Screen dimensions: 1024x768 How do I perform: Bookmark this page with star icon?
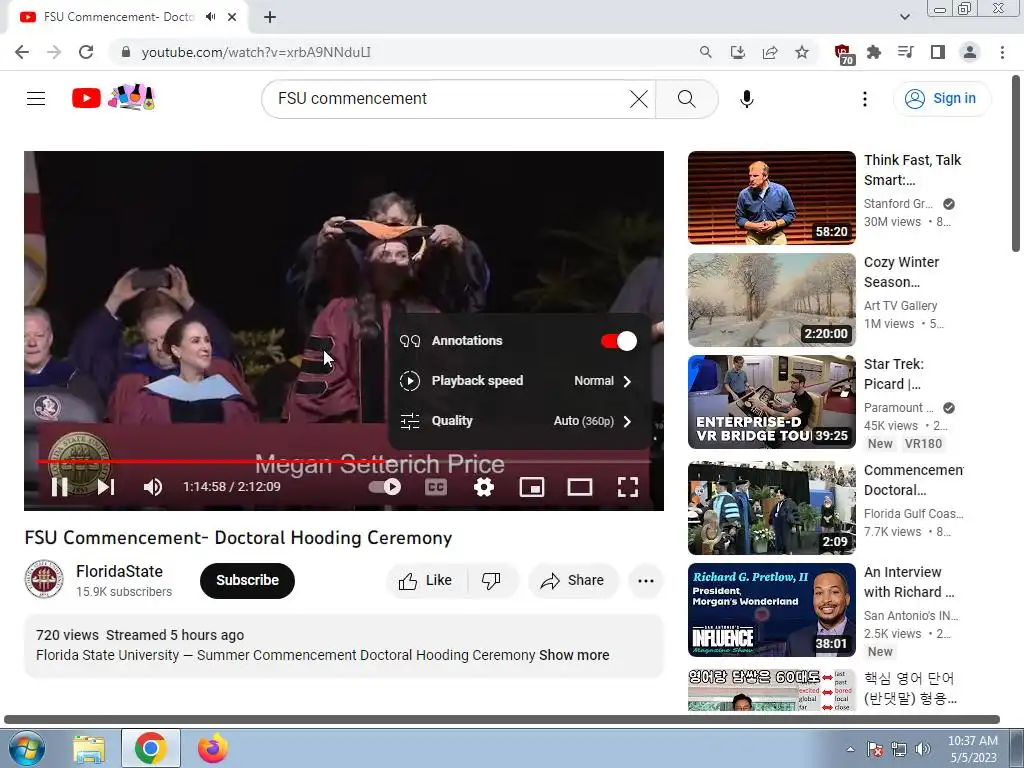(x=802, y=52)
